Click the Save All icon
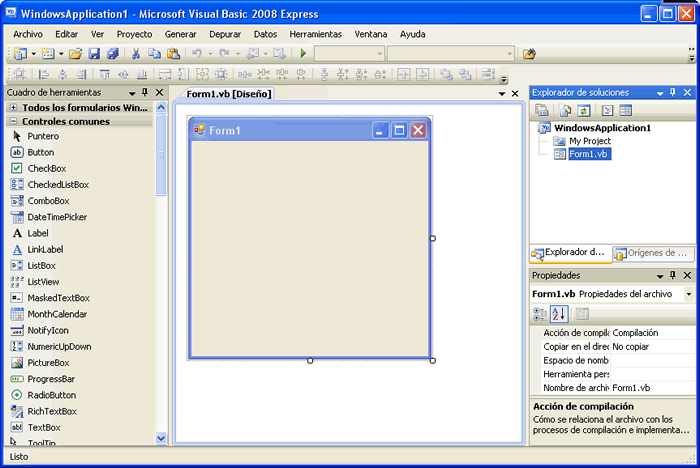Screen dimensions: 700x468 tap(112, 54)
